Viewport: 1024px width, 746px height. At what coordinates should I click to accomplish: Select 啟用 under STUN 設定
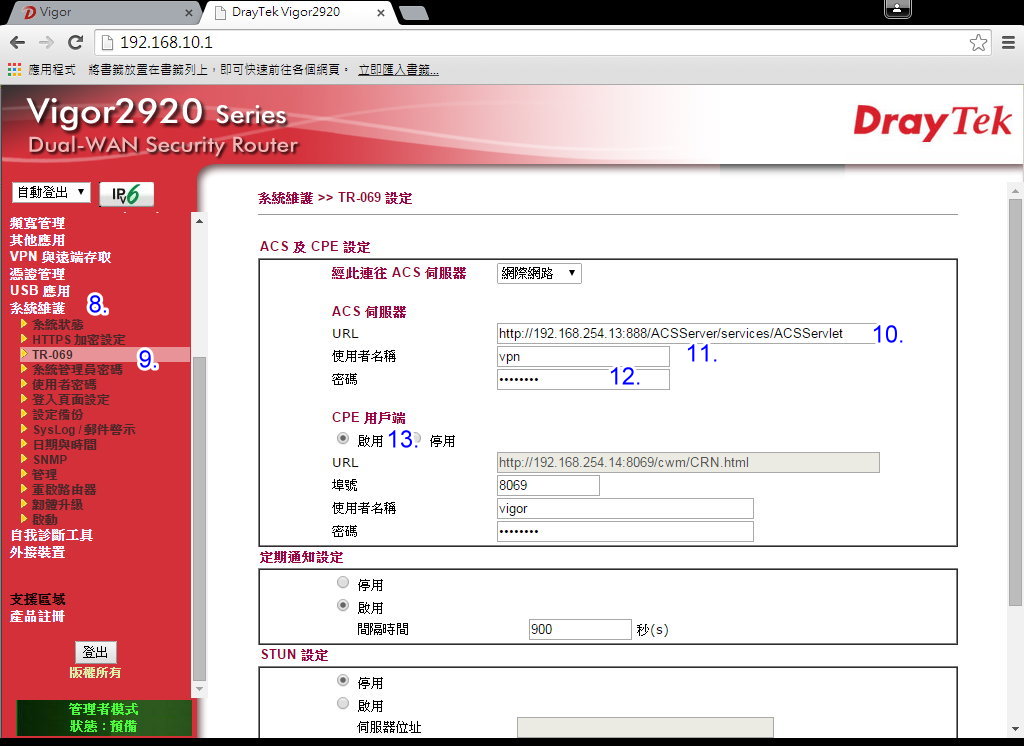tap(343, 703)
